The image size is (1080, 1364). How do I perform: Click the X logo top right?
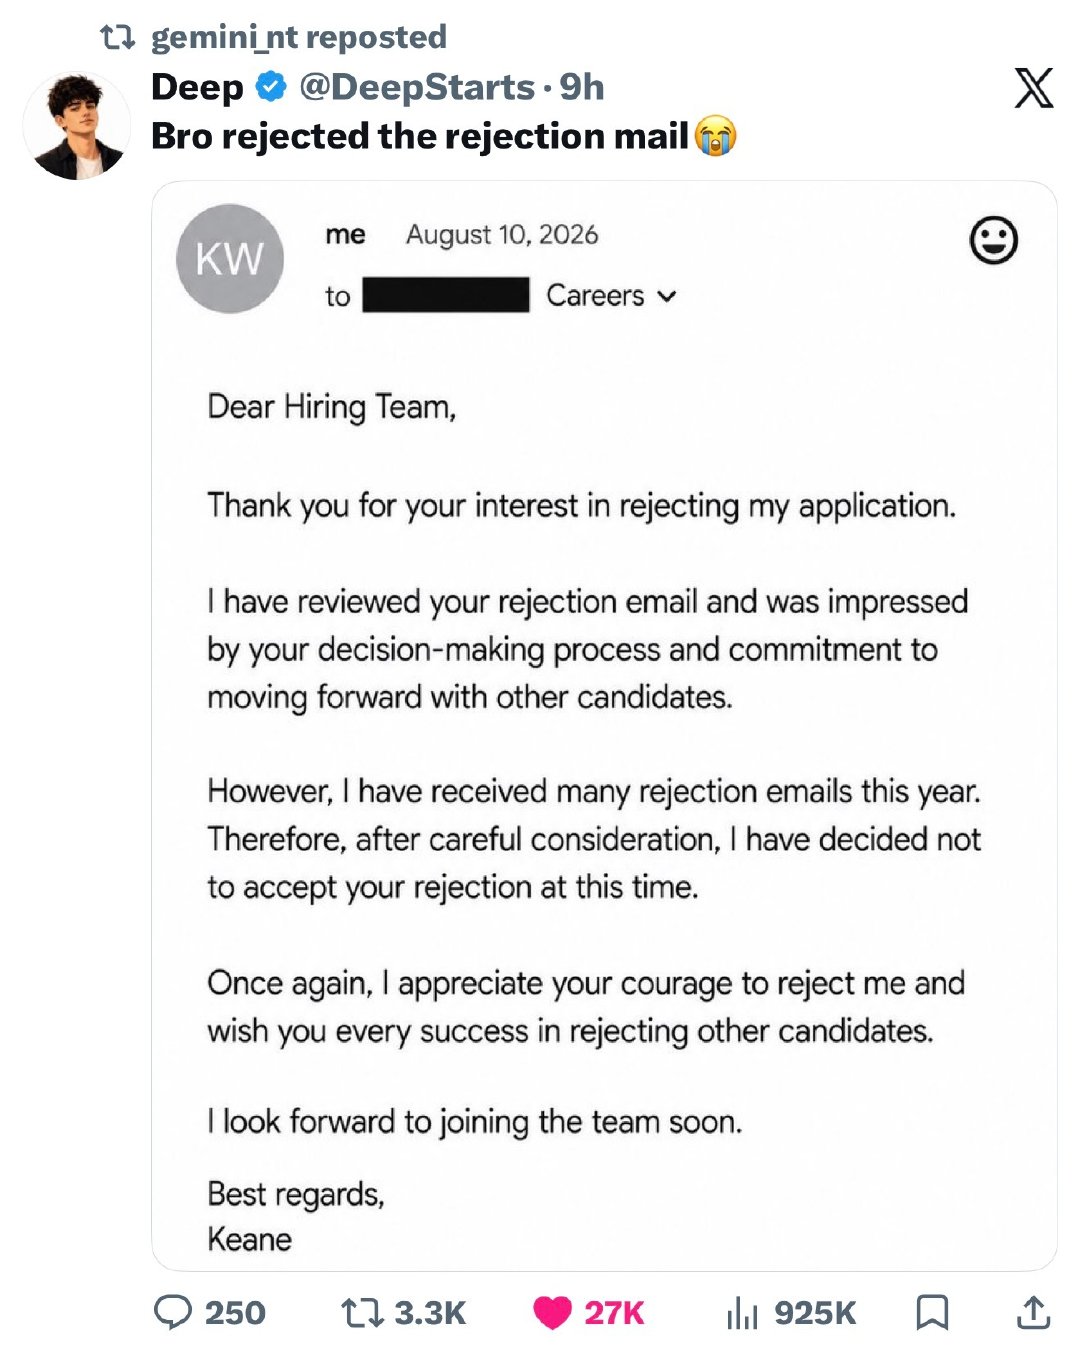coord(1034,88)
